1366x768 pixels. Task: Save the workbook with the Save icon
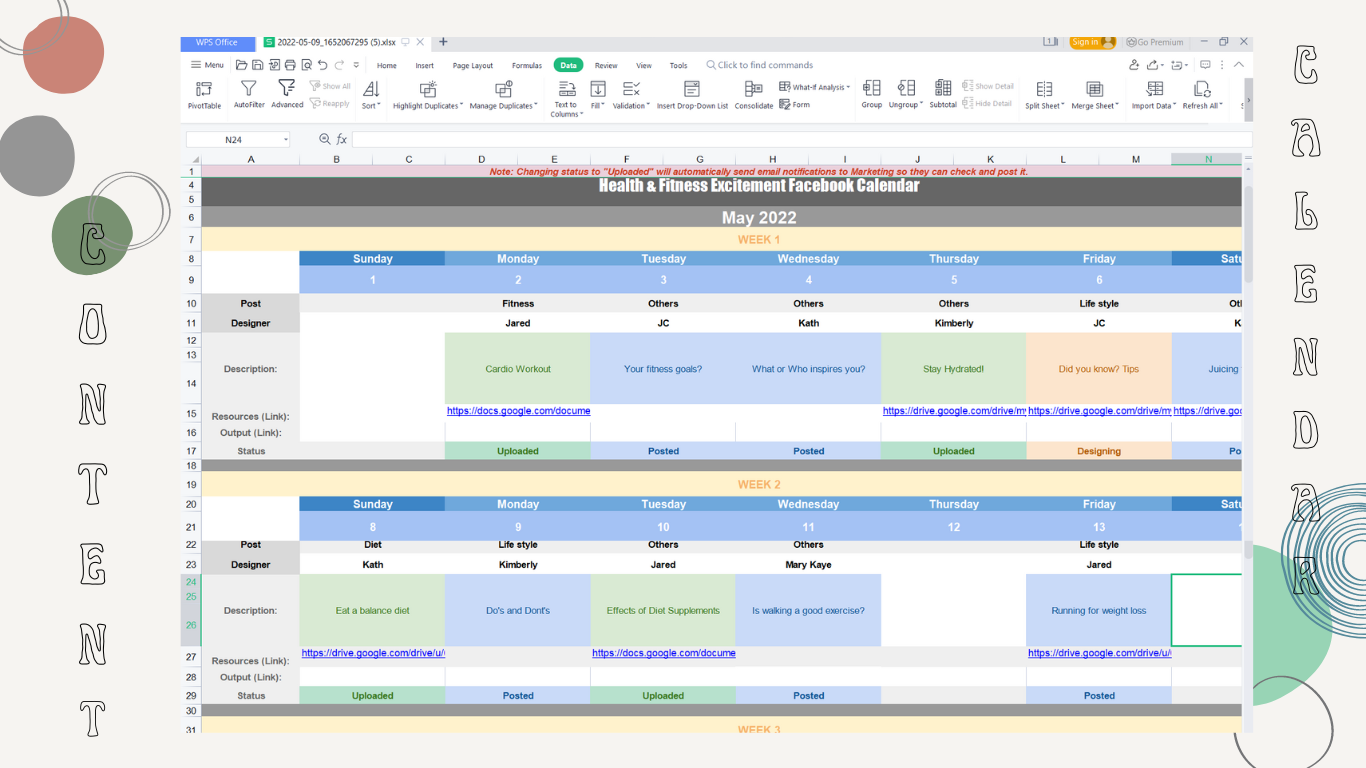click(x=258, y=65)
